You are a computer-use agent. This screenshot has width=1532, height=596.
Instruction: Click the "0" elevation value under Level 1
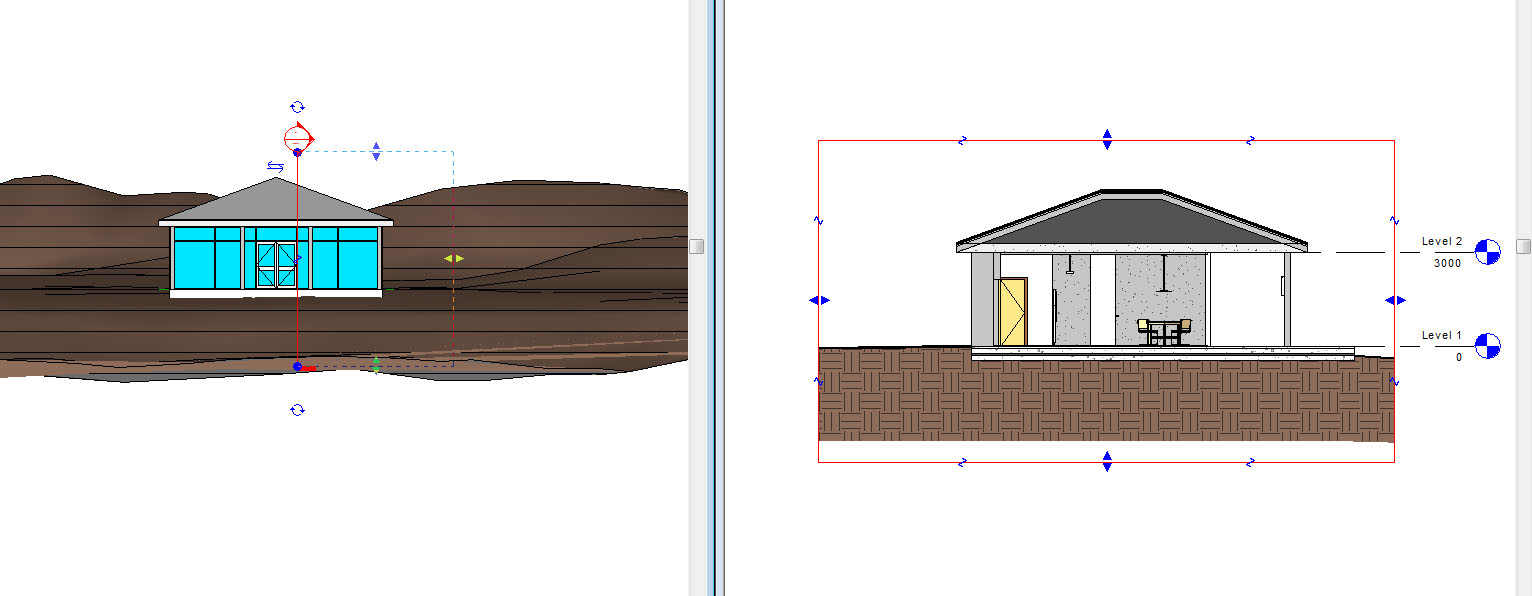(1459, 357)
